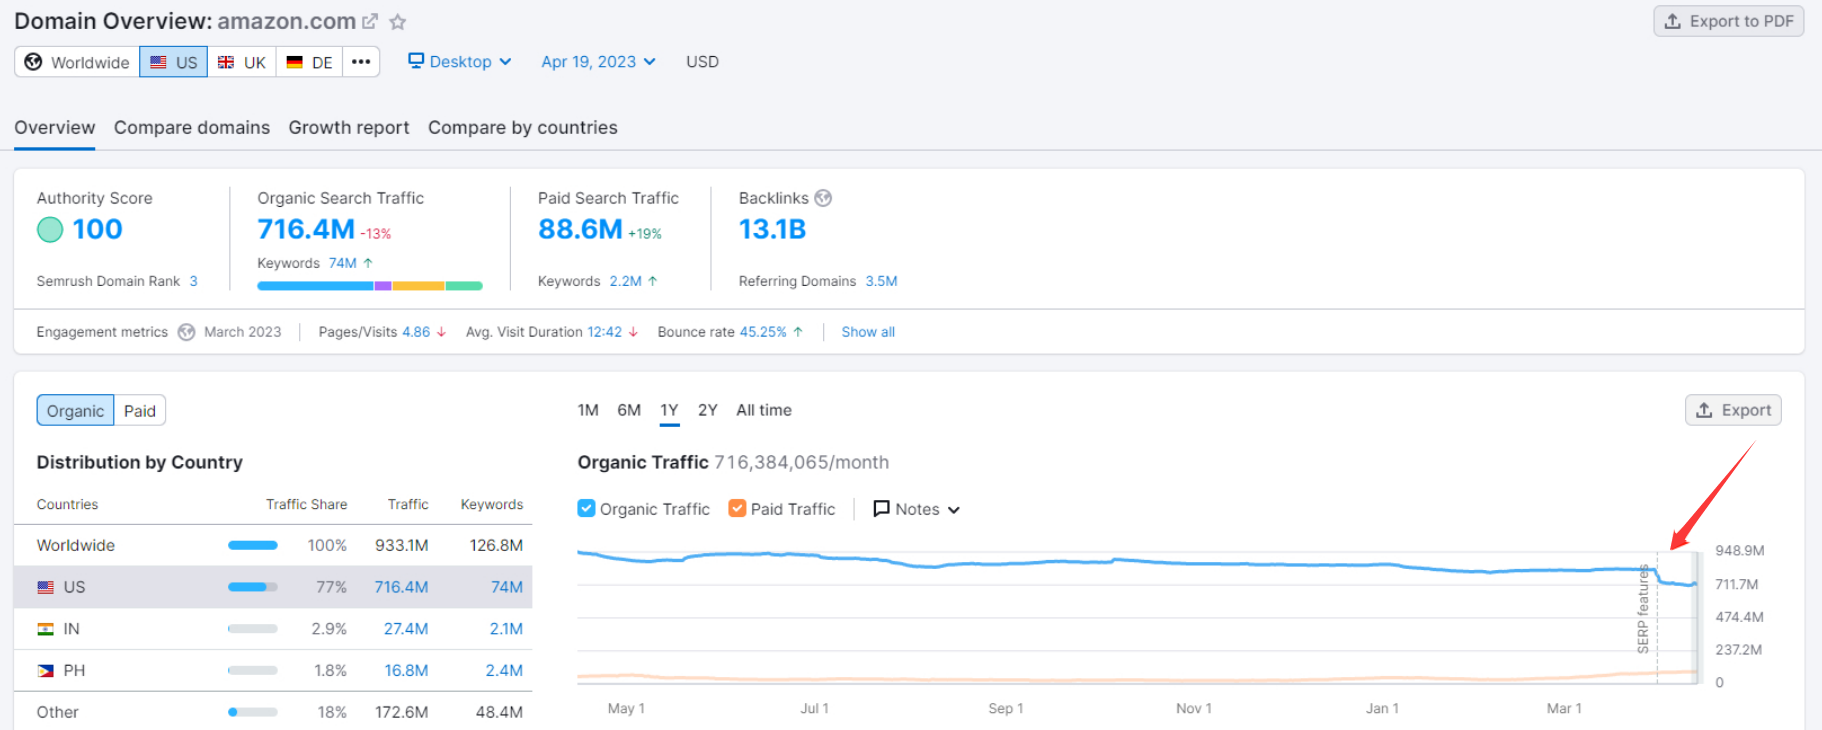Click the Show all link
Viewport: 1822px width, 730px height.
pyautogui.click(x=868, y=332)
